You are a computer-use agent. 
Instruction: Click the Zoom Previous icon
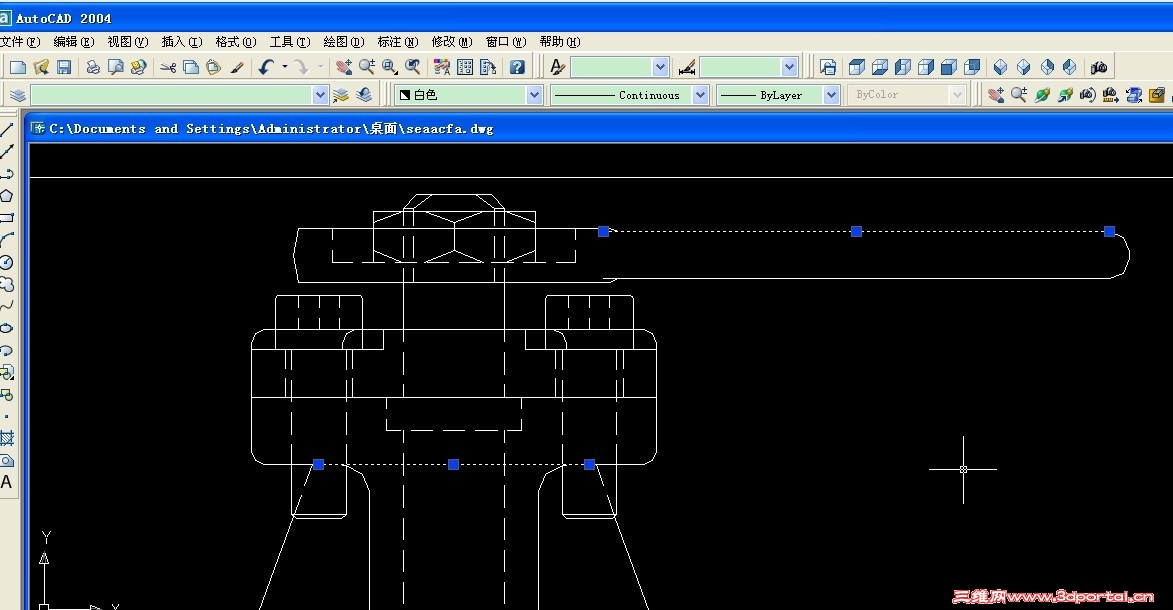point(412,67)
